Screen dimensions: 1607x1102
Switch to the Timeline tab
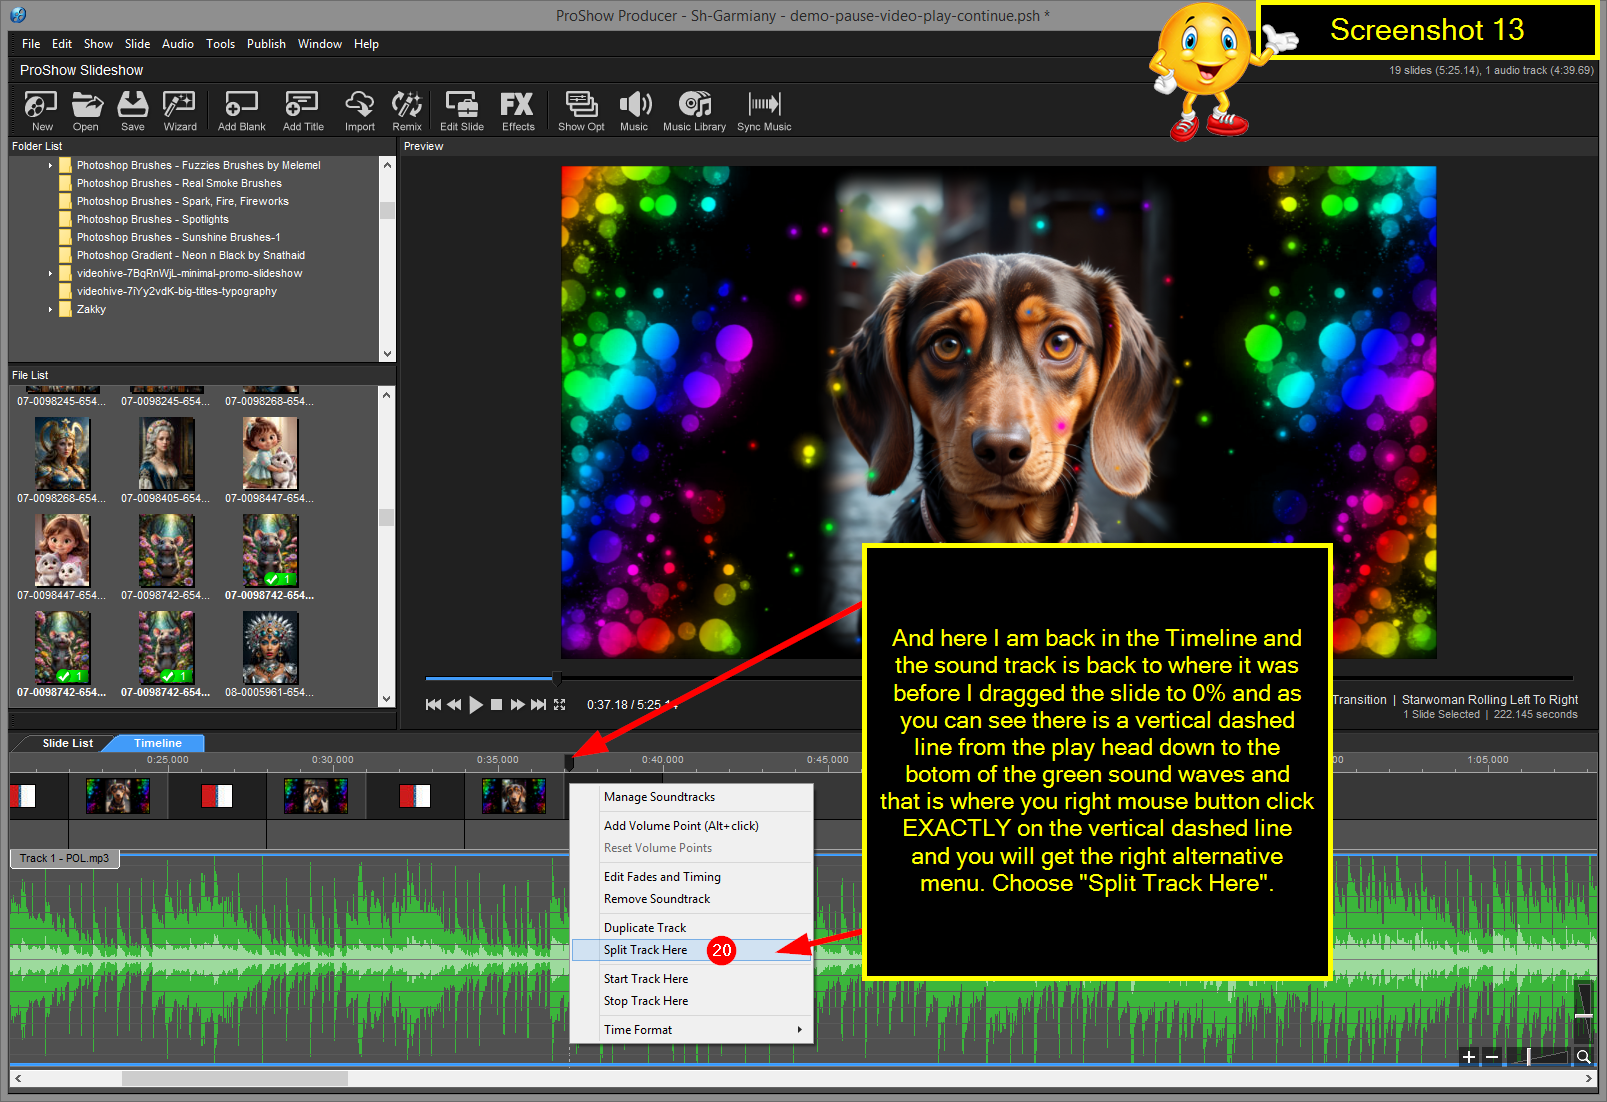(157, 743)
